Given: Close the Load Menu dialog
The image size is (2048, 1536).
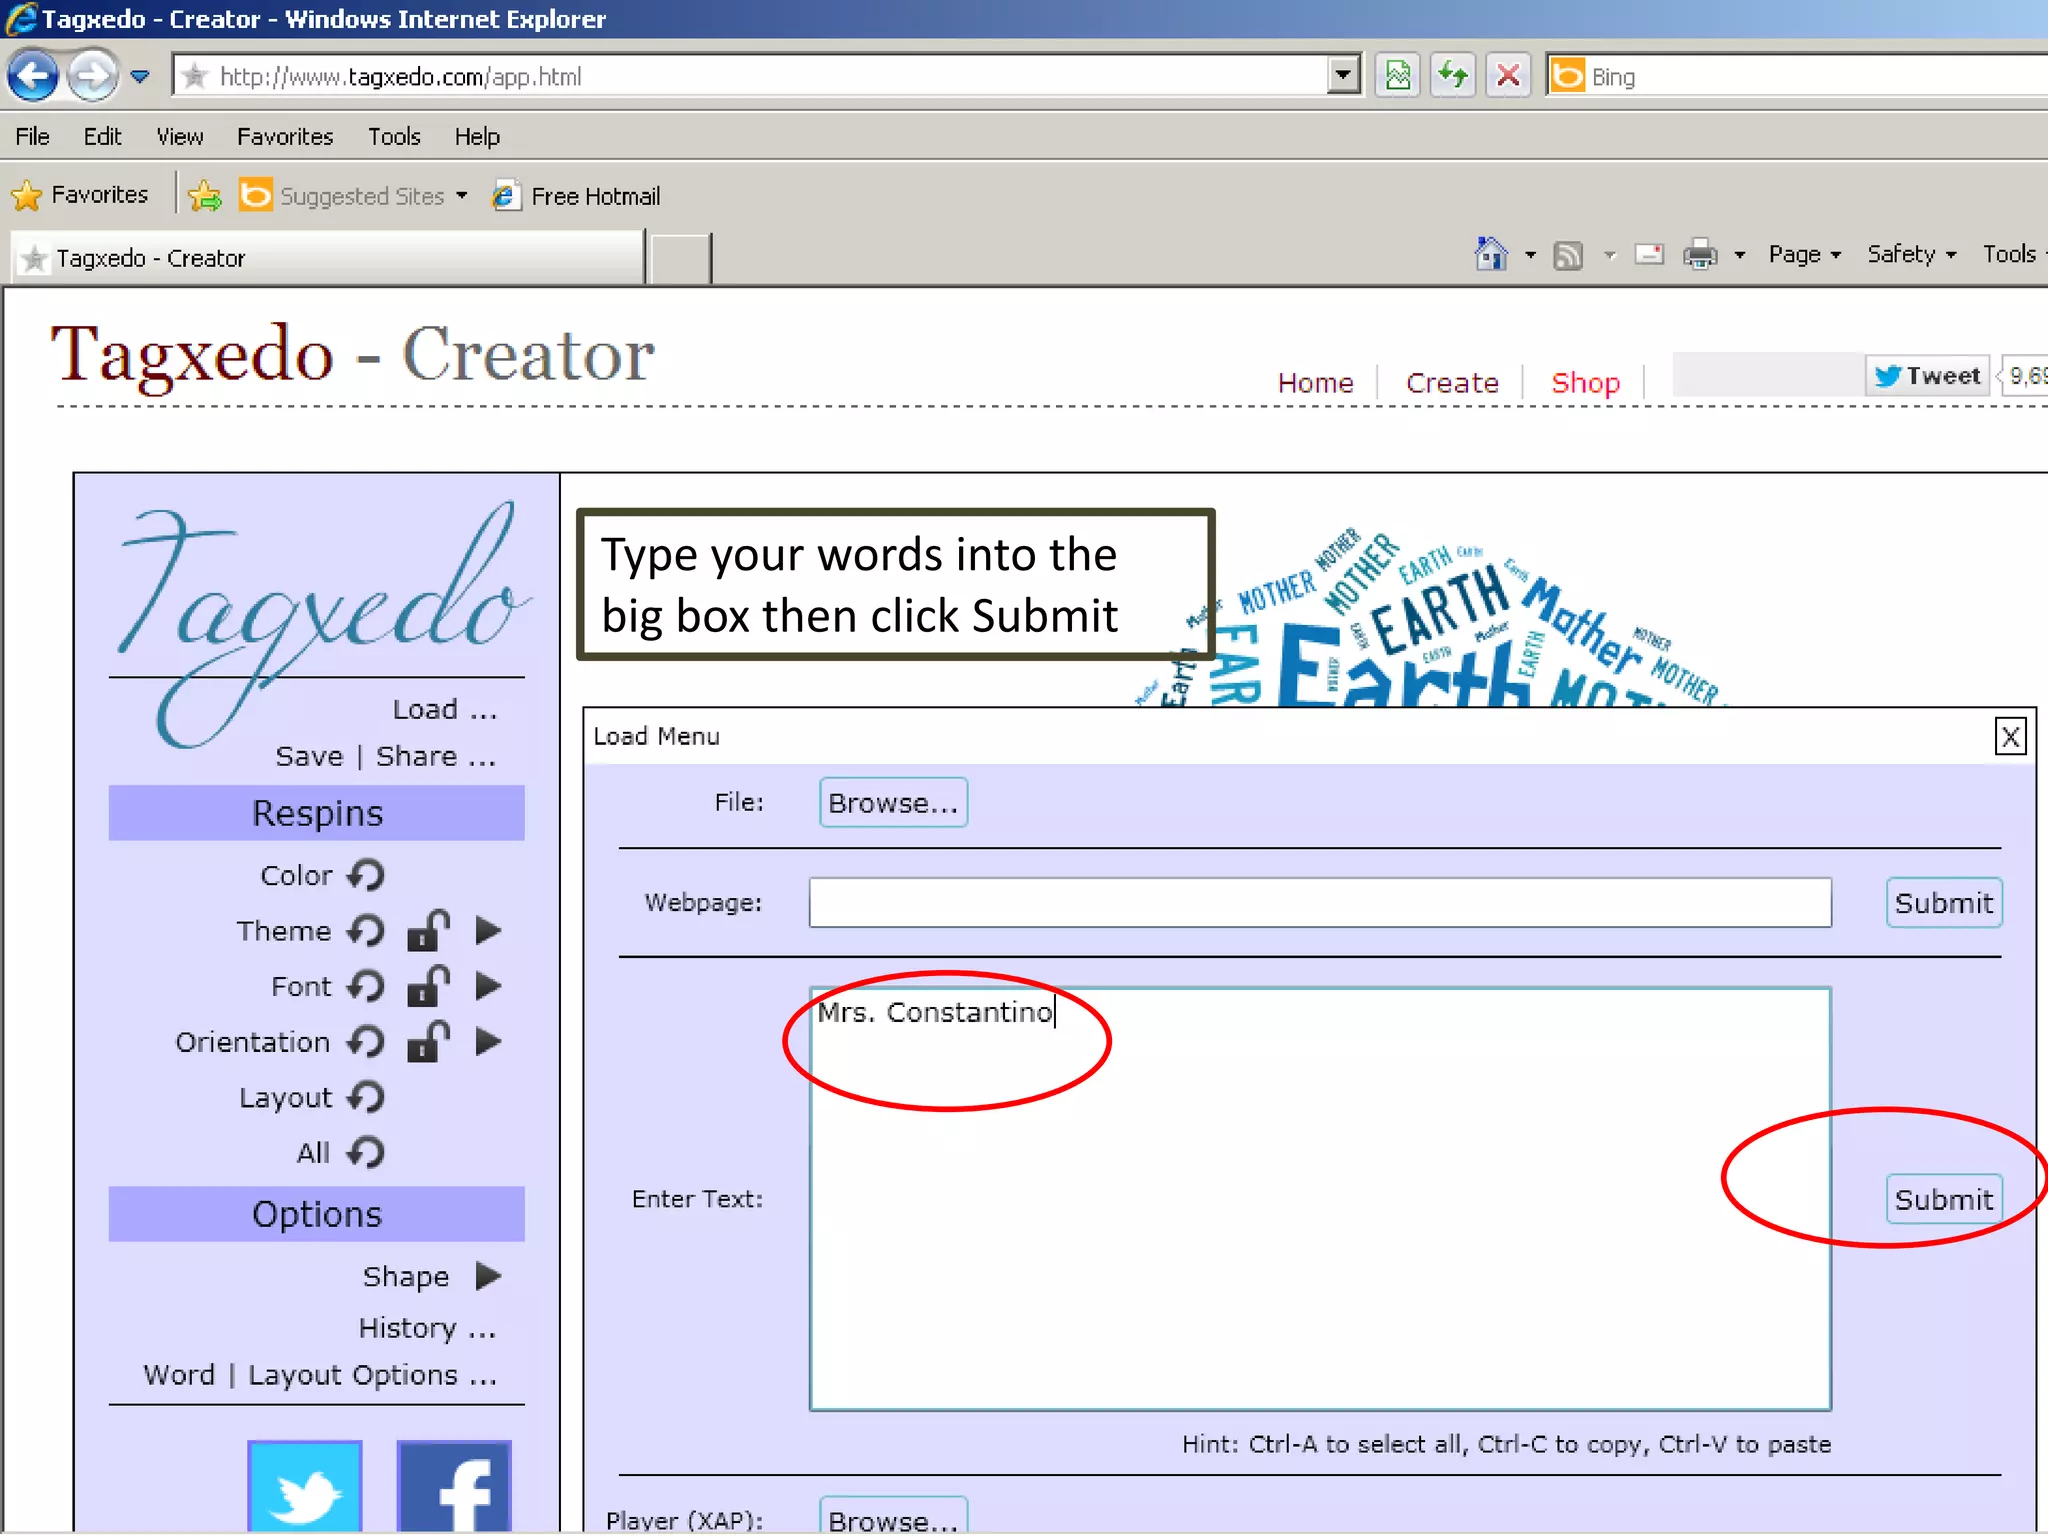Looking at the screenshot, I should click(x=2010, y=737).
